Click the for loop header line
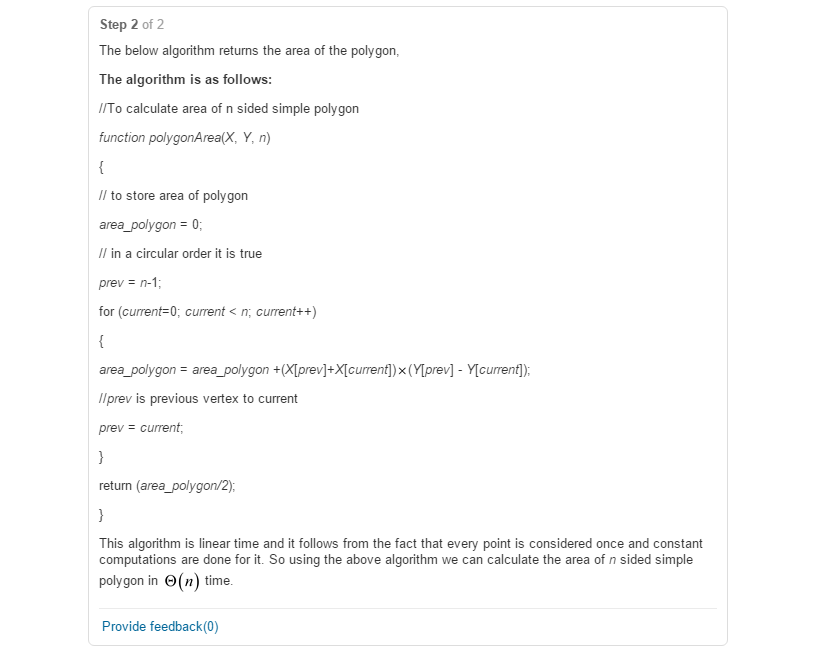This screenshot has height=646, width=827. point(208,312)
